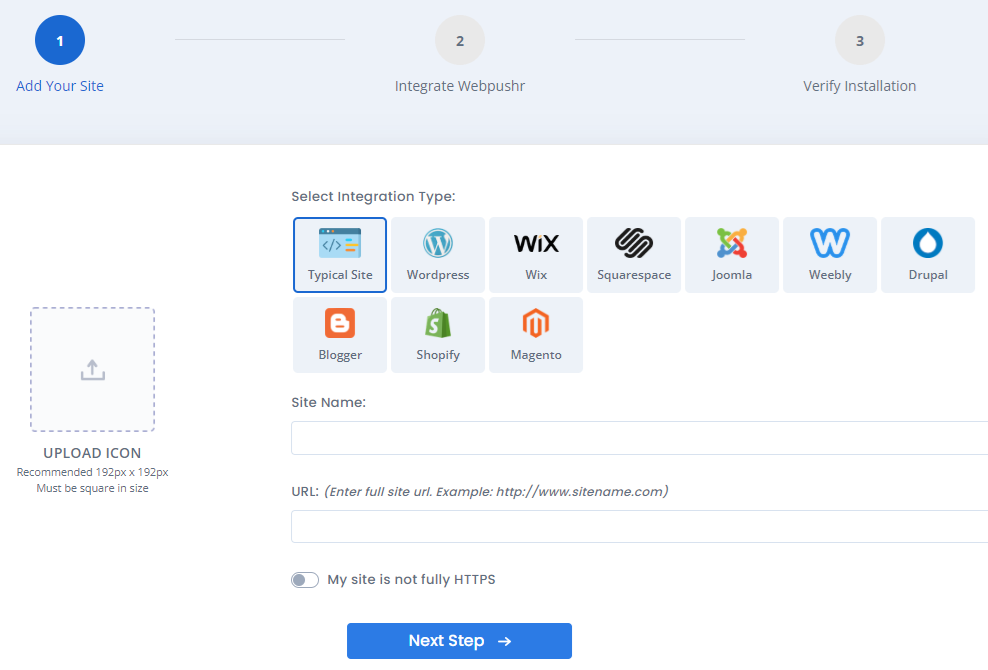Pick the Shopify integration option
Screen dimensions: 988x670
pos(438,335)
